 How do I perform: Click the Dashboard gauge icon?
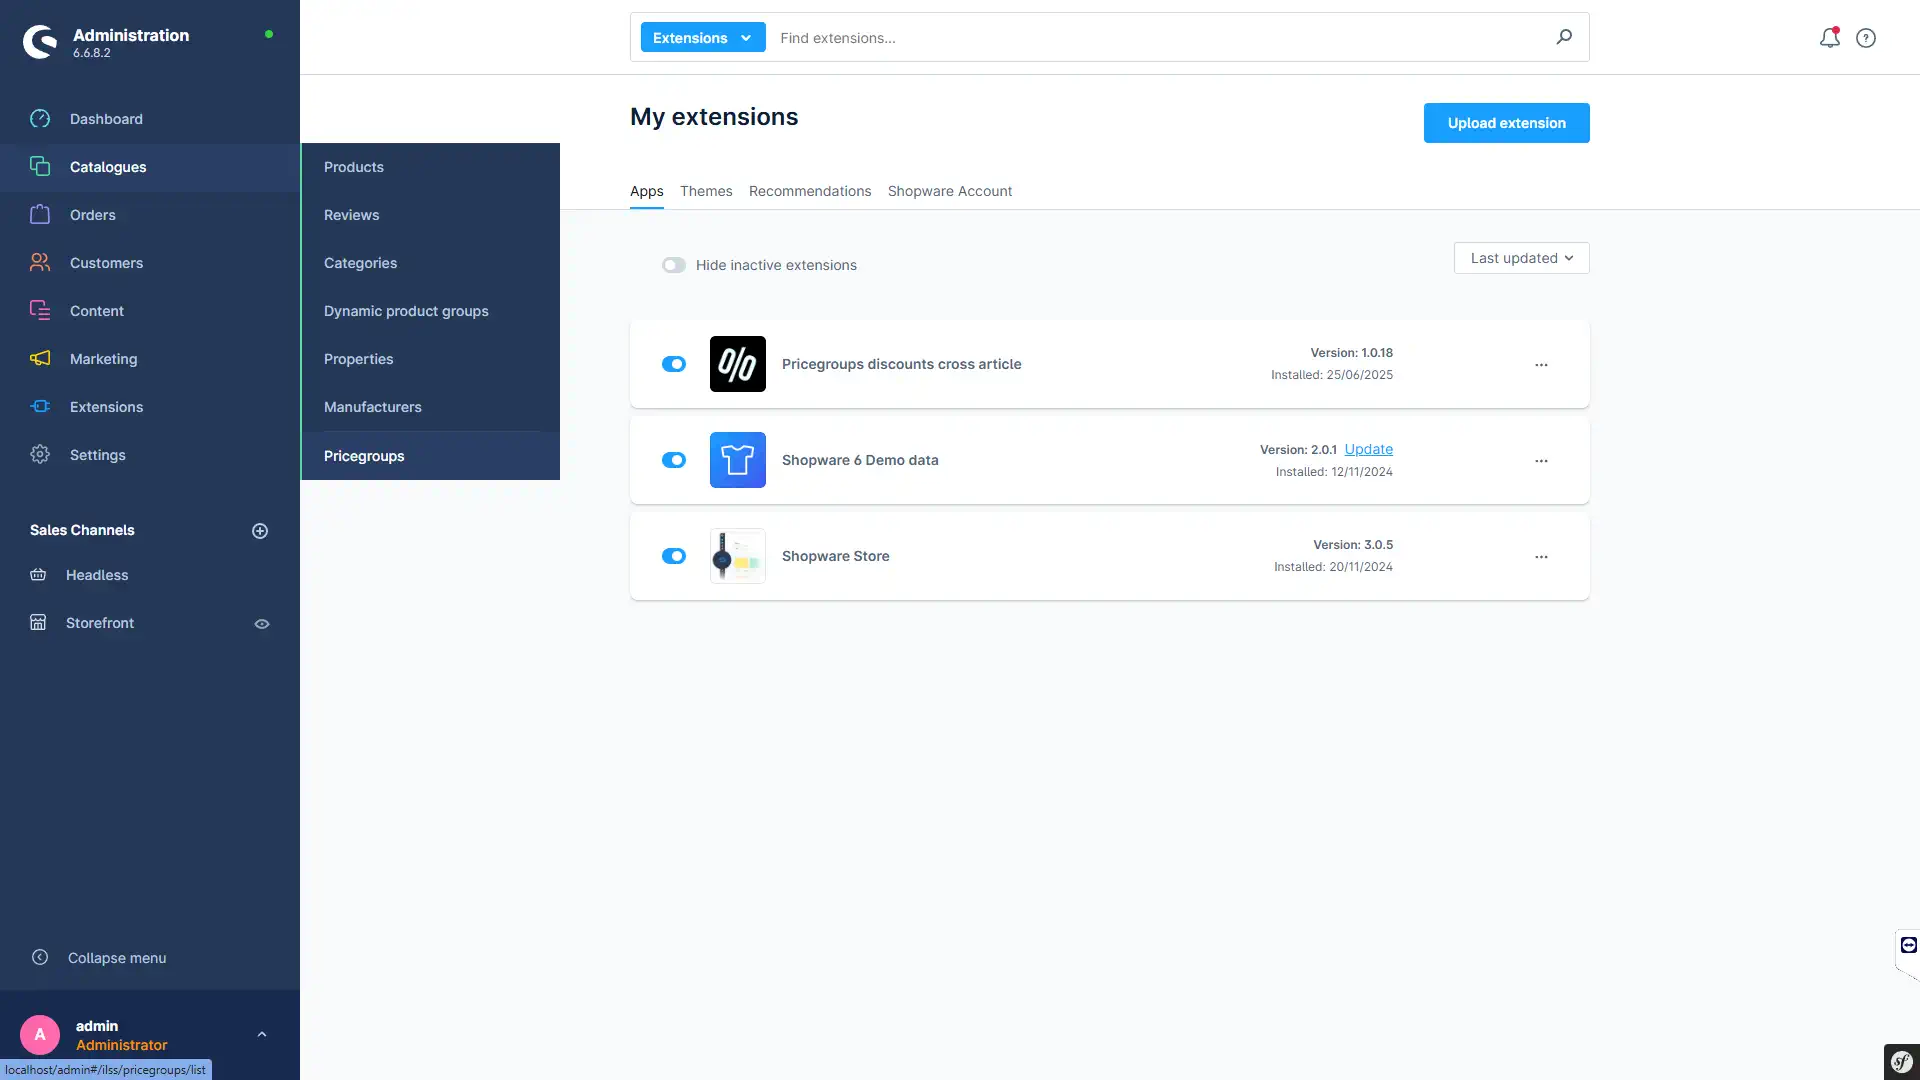click(40, 119)
